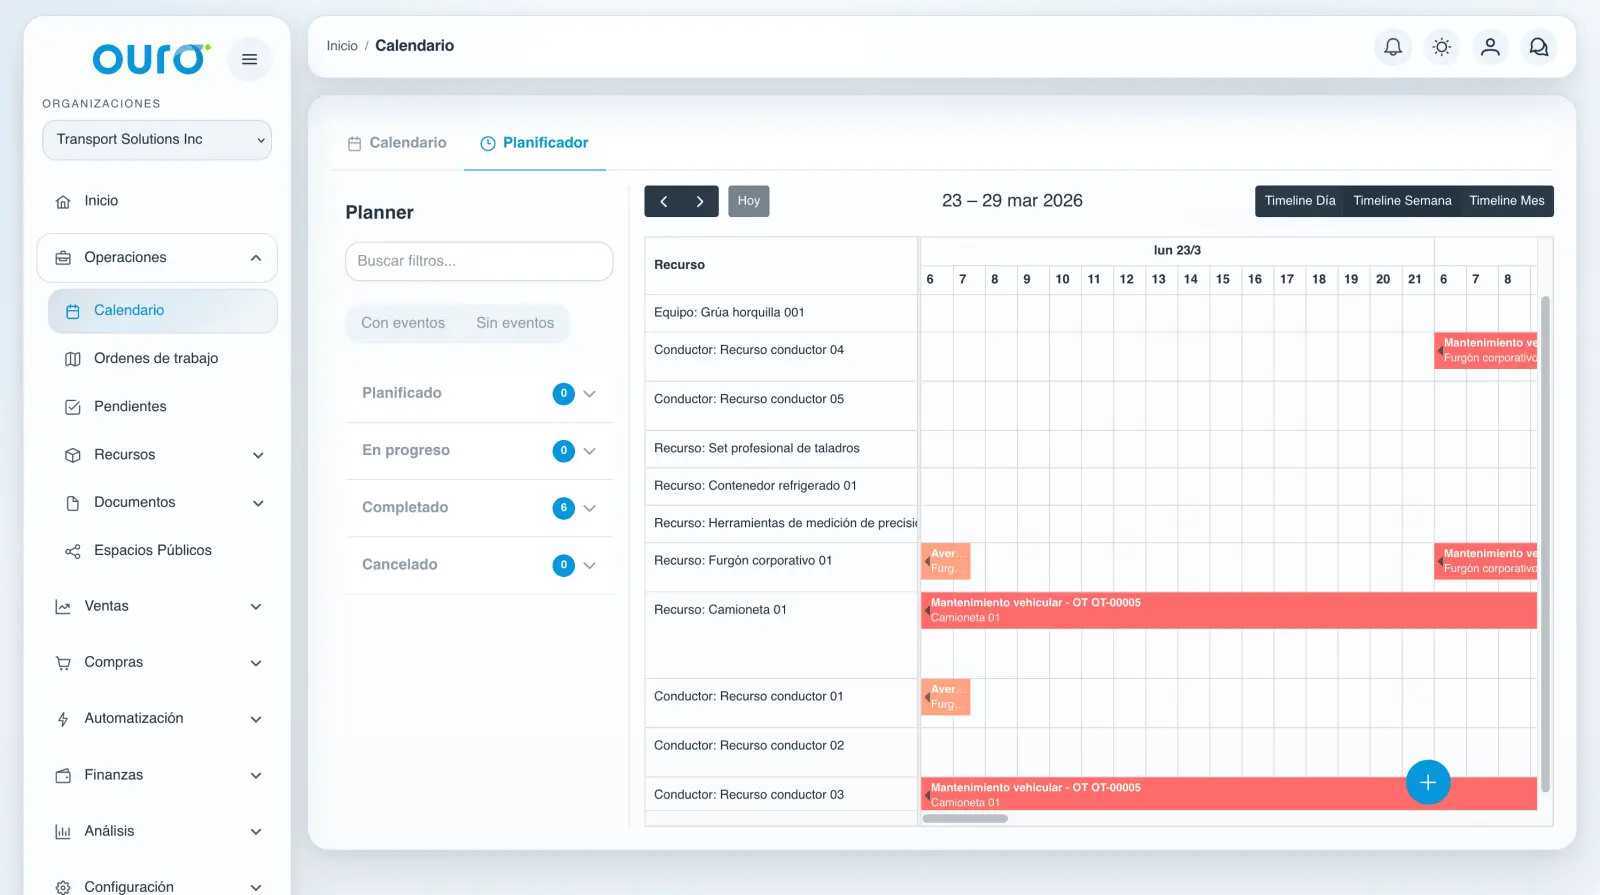The image size is (1600, 895).
Task: Toggle the sidebar hamburger menu
Action: click(x=249, y=59)
